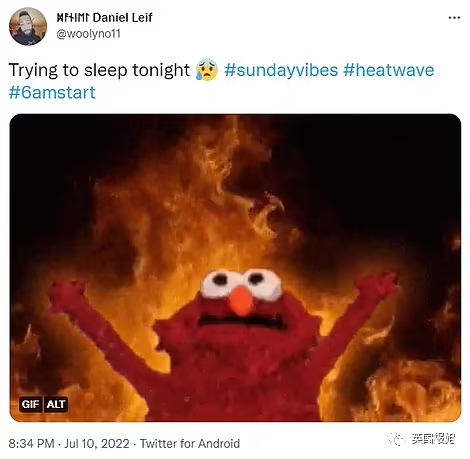
Task: Click the Daniel Leif display name
Action: click(122, 18)
